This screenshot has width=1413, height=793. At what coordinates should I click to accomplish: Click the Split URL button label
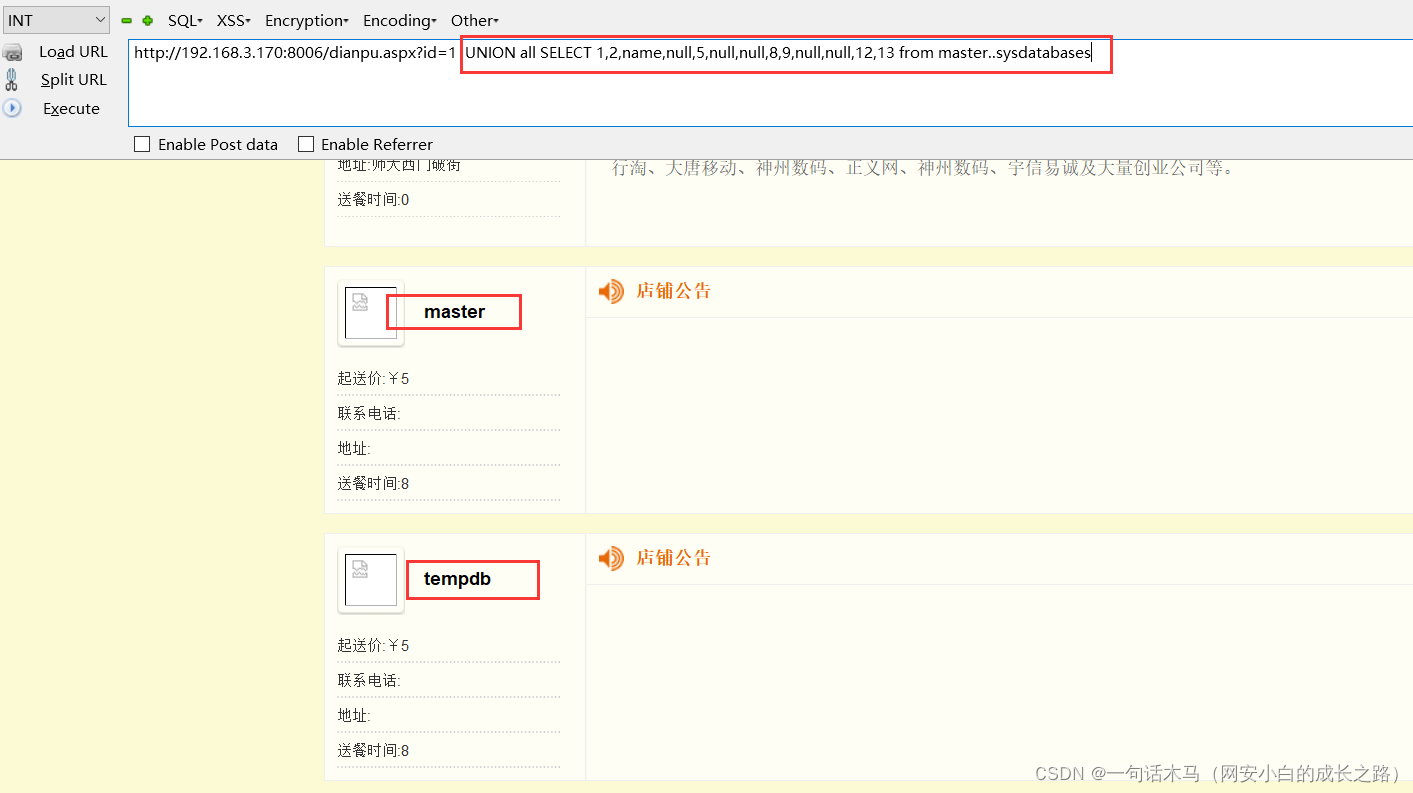[x=73, y=80]
